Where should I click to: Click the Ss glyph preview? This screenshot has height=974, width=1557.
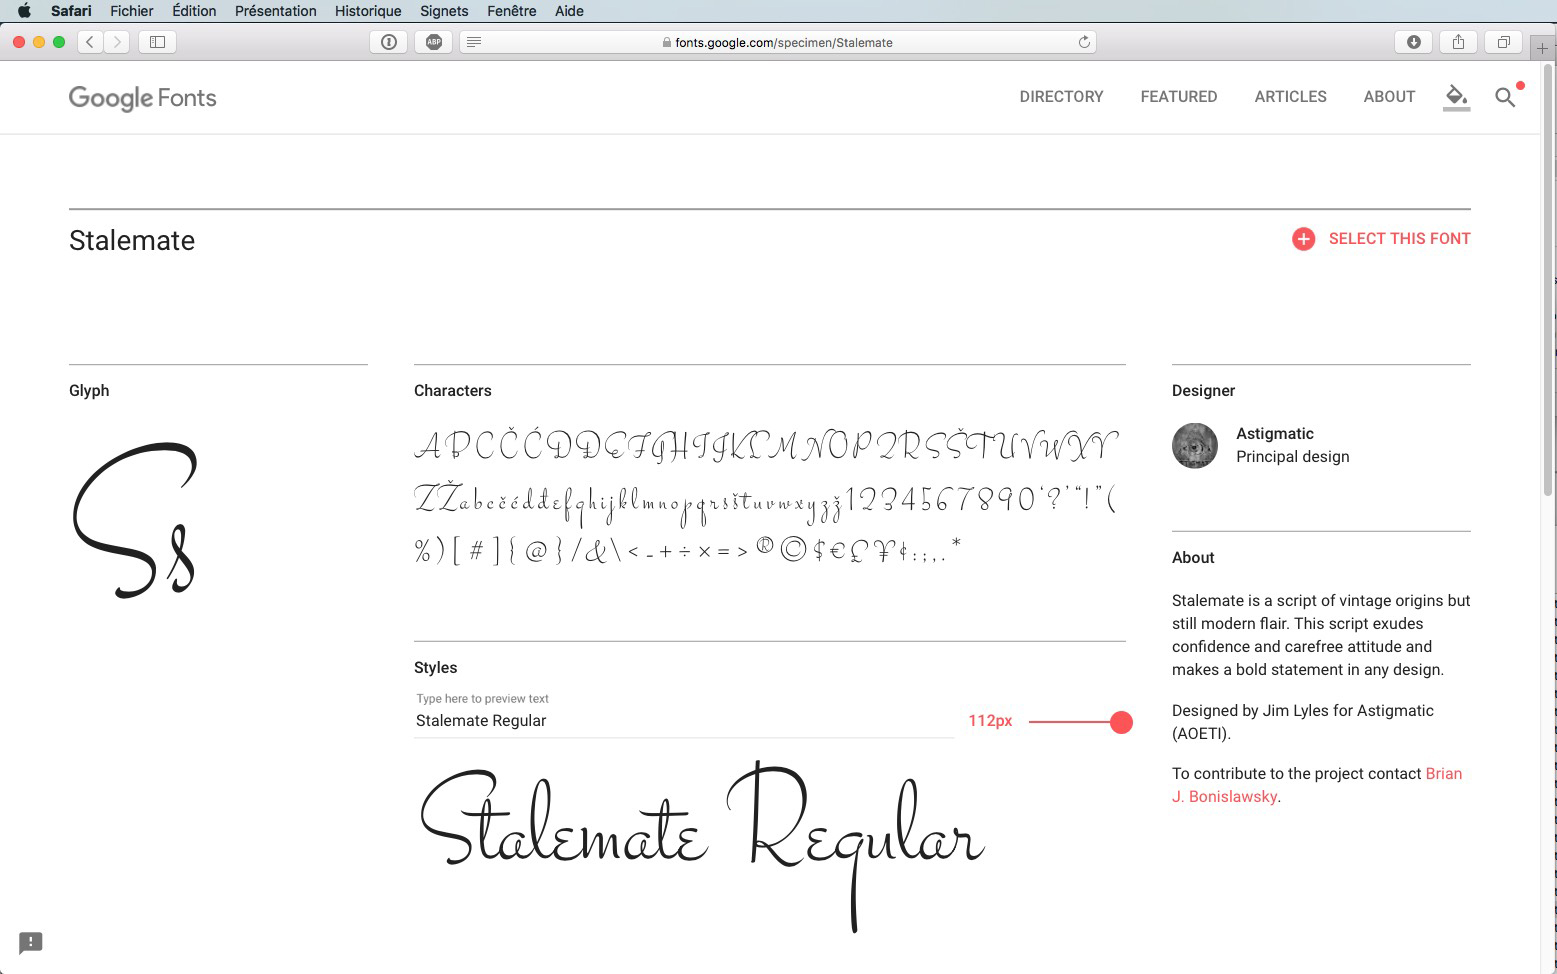pos(135,520)
